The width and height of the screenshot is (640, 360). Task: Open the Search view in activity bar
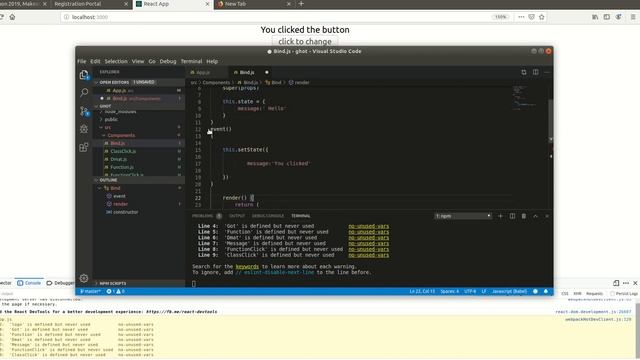[x=84, y=93]
